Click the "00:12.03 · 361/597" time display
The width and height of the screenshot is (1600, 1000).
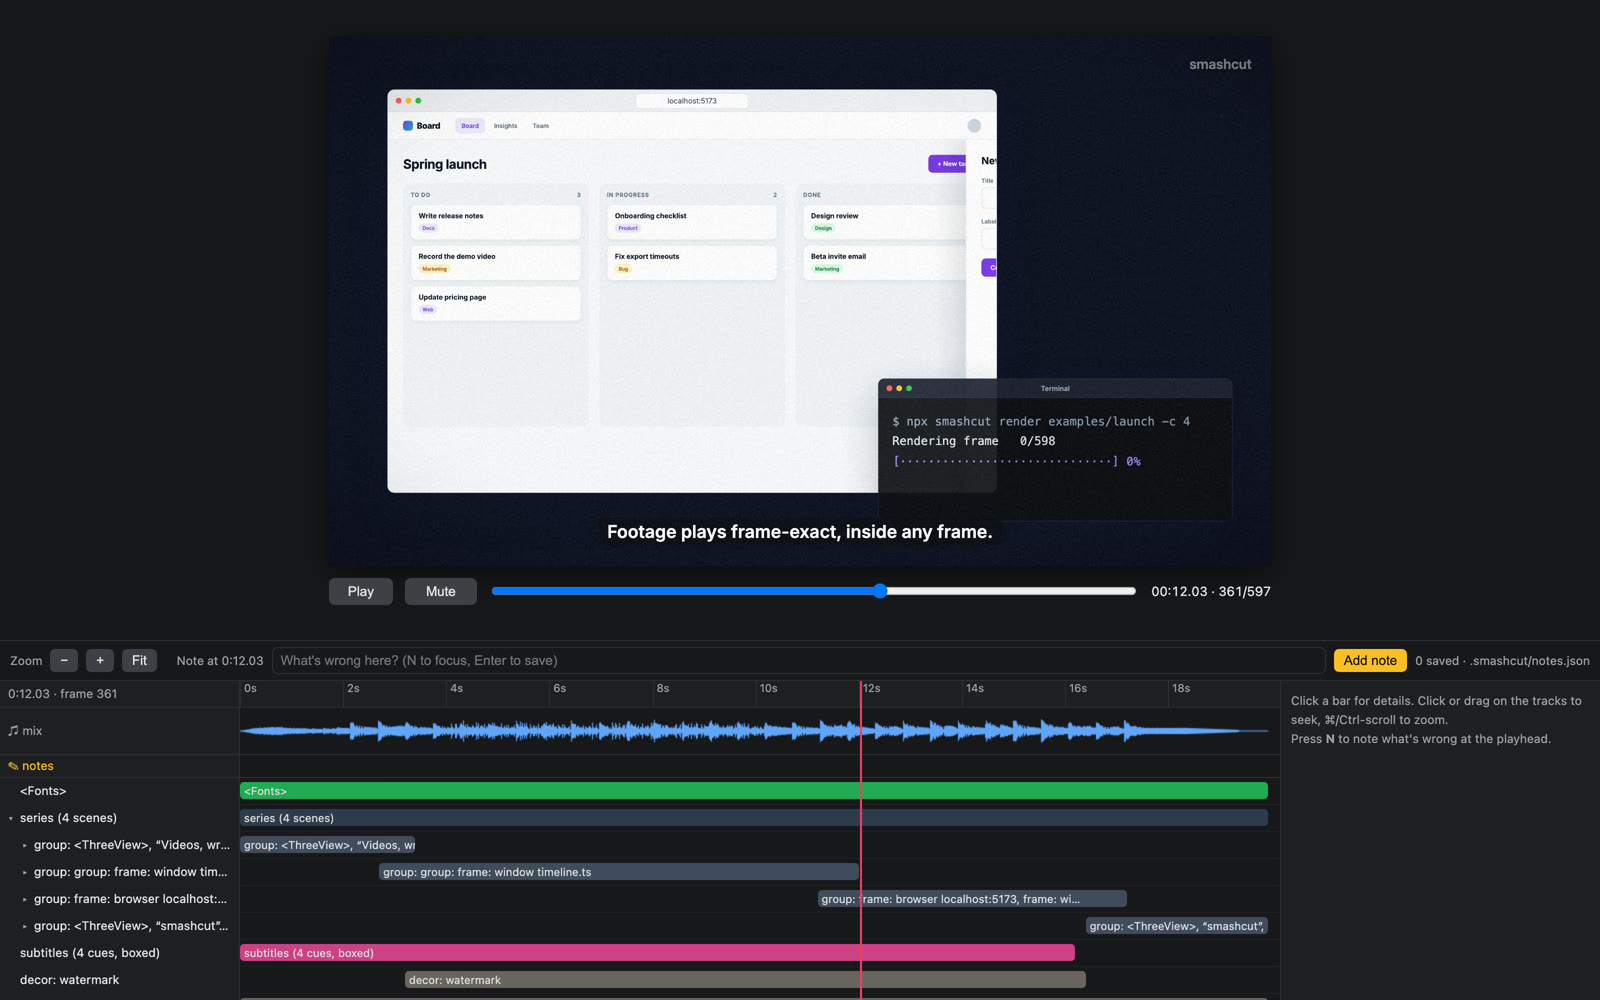point(1211,591)
